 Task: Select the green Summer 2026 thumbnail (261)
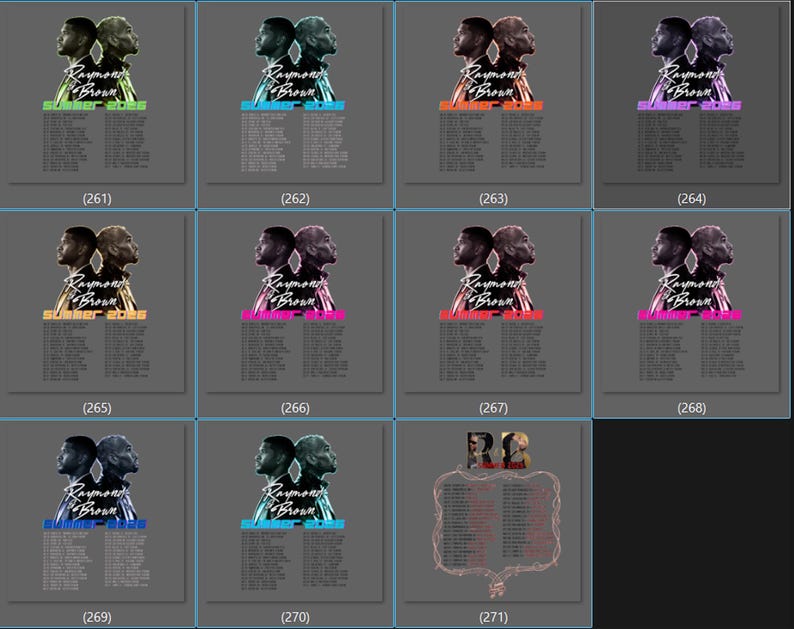(96, 95)
